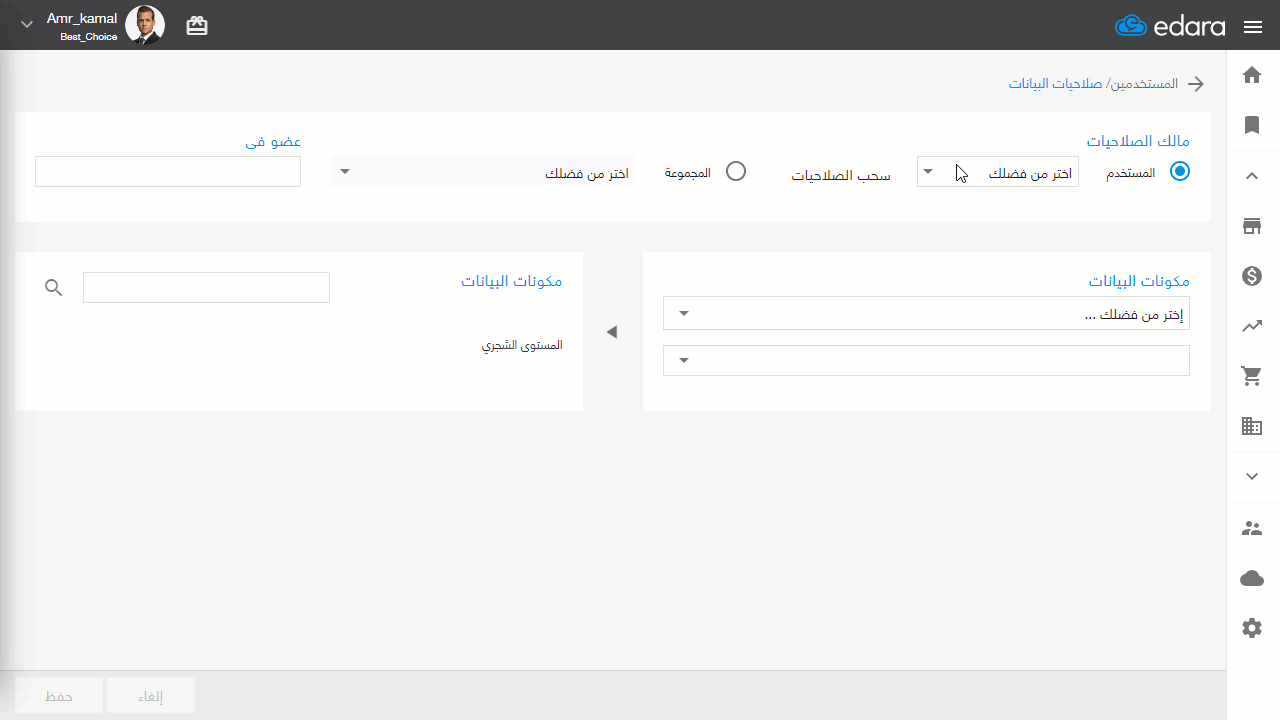Select the المجموعة radio button
Viewport: 1280px width, 720px height.
(736, 171)
